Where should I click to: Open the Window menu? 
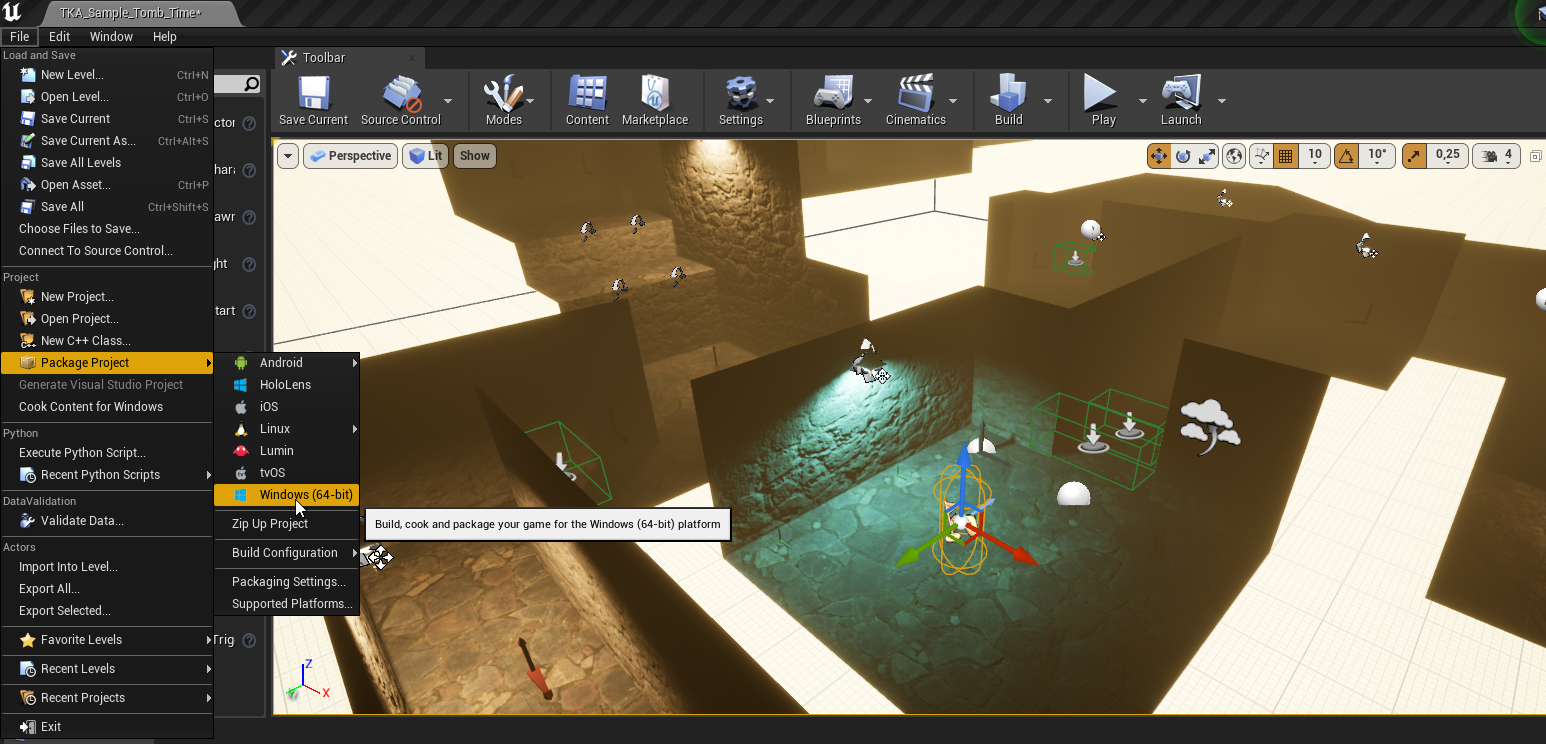pyautogui.click(x=111, y=37)
